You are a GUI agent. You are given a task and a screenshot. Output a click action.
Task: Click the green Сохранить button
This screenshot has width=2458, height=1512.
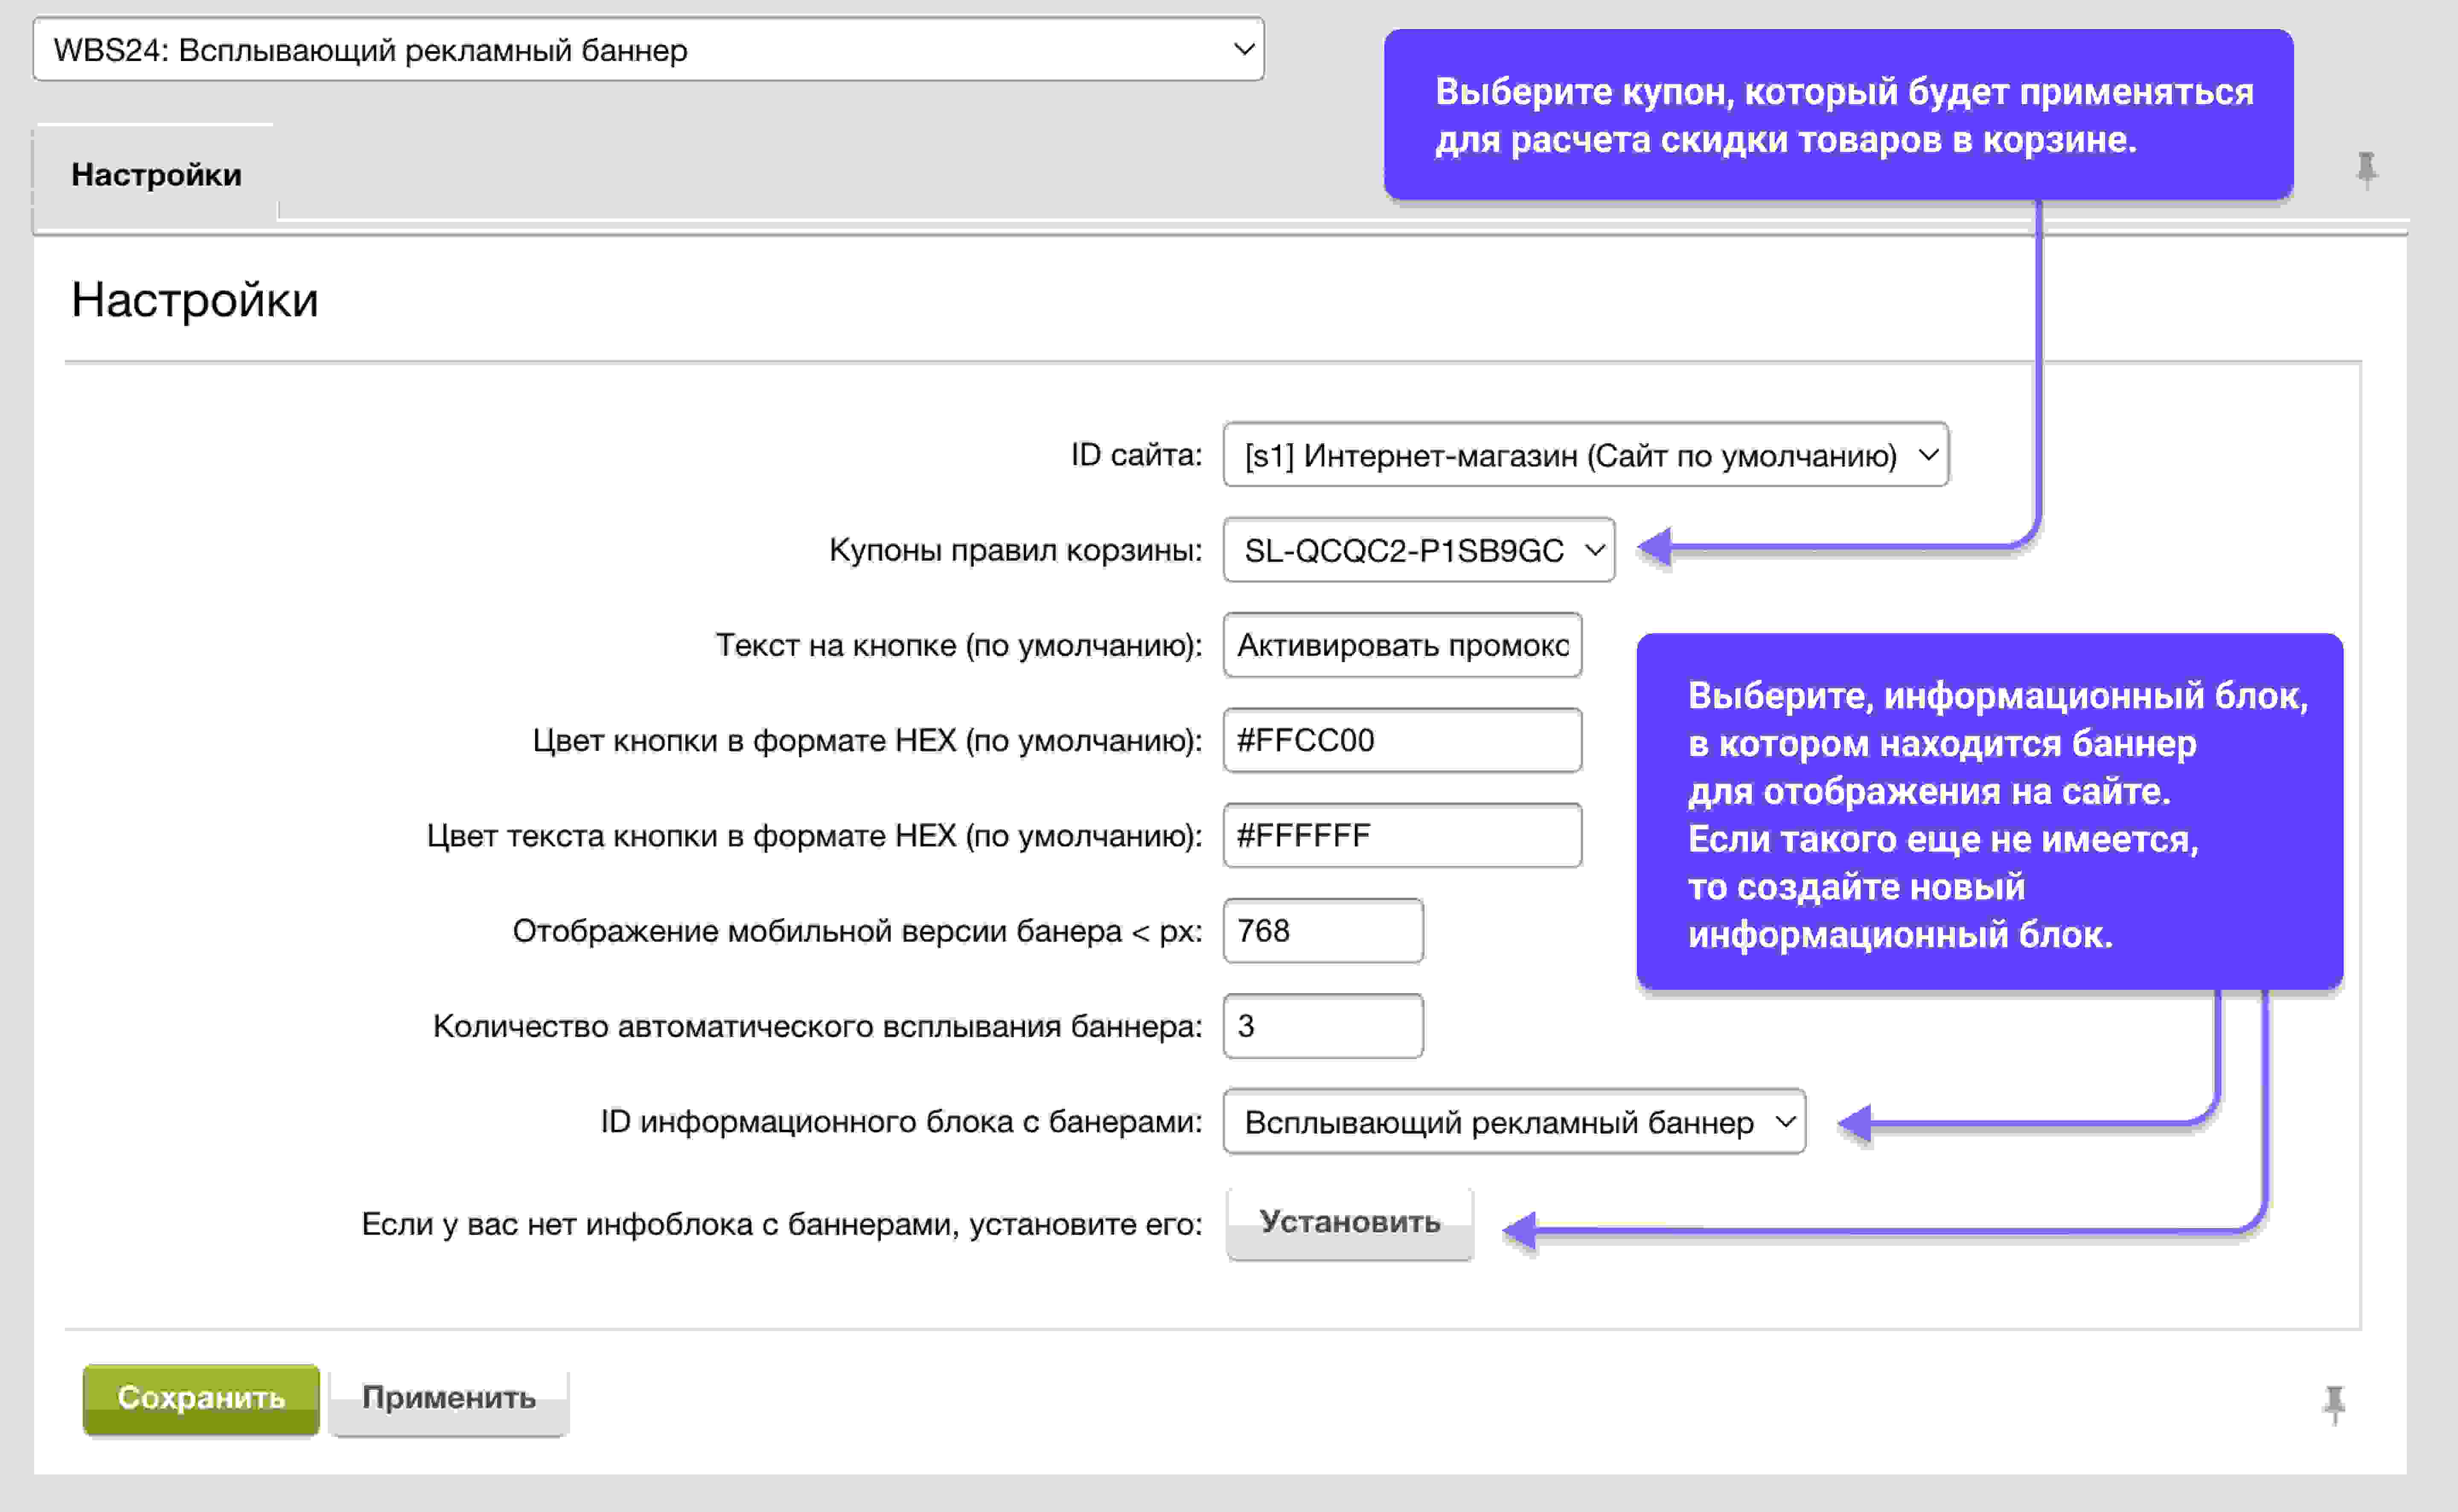(201, 1399)
